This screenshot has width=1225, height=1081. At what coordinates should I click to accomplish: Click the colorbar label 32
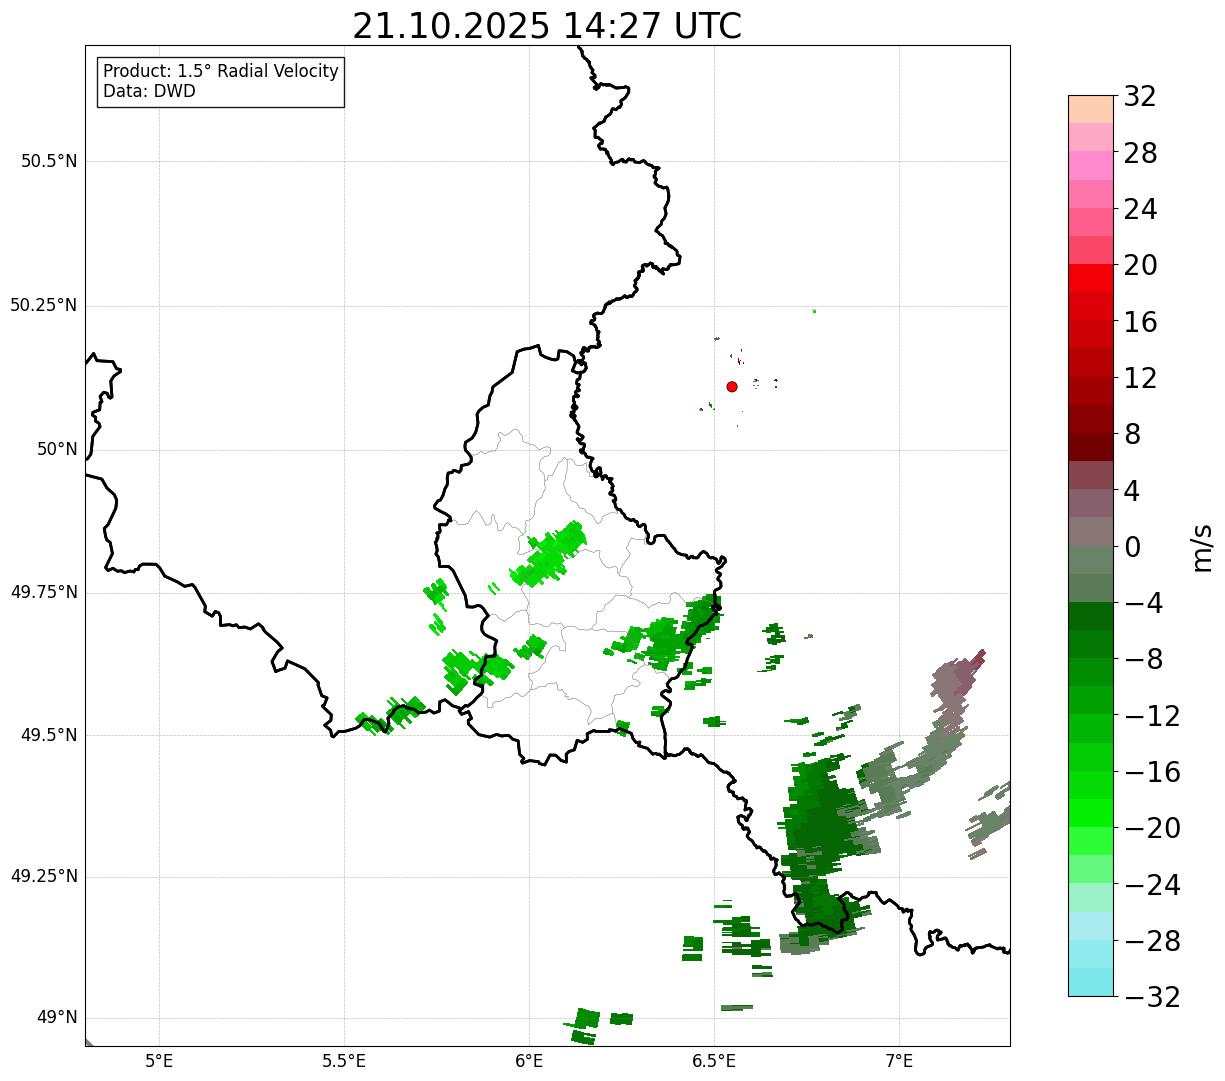point(1140,97)
